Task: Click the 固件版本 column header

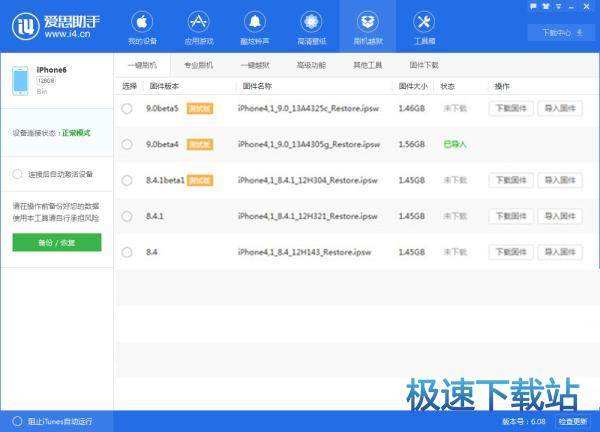Action: (164, 86)
